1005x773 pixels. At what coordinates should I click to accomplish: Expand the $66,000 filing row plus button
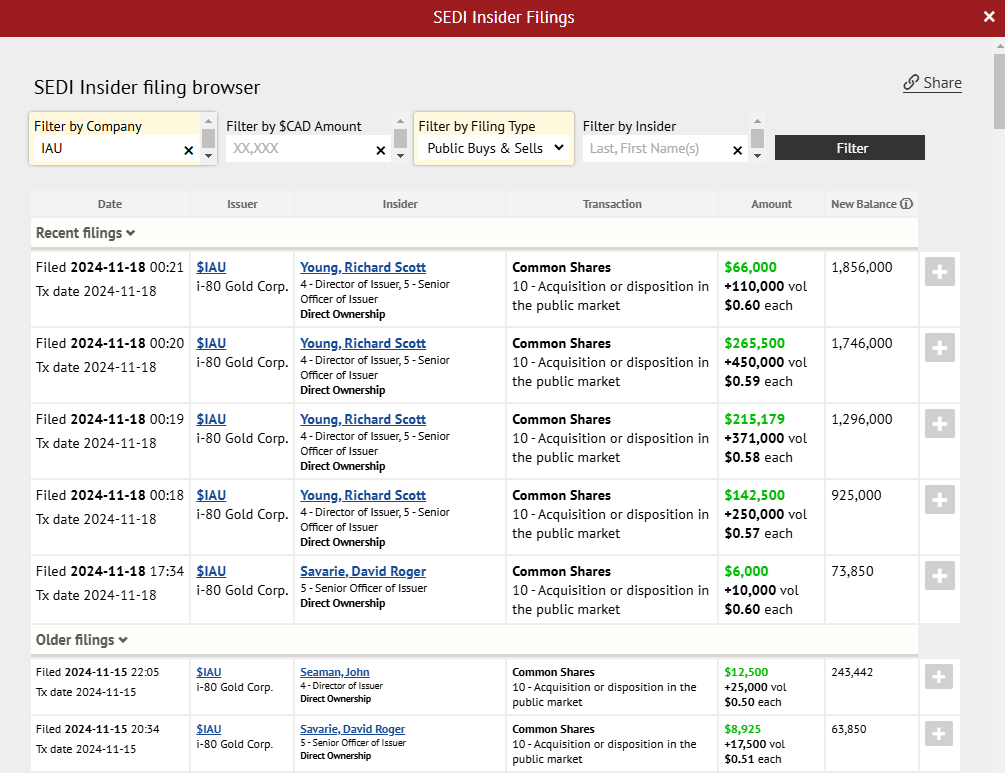[x=939, y=271]
